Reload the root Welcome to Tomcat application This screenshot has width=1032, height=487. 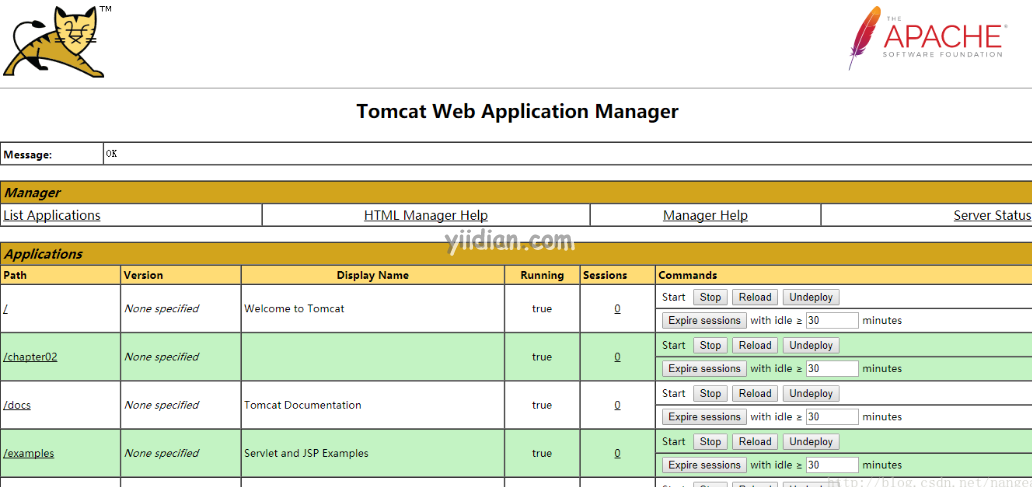tap(755, 297)
